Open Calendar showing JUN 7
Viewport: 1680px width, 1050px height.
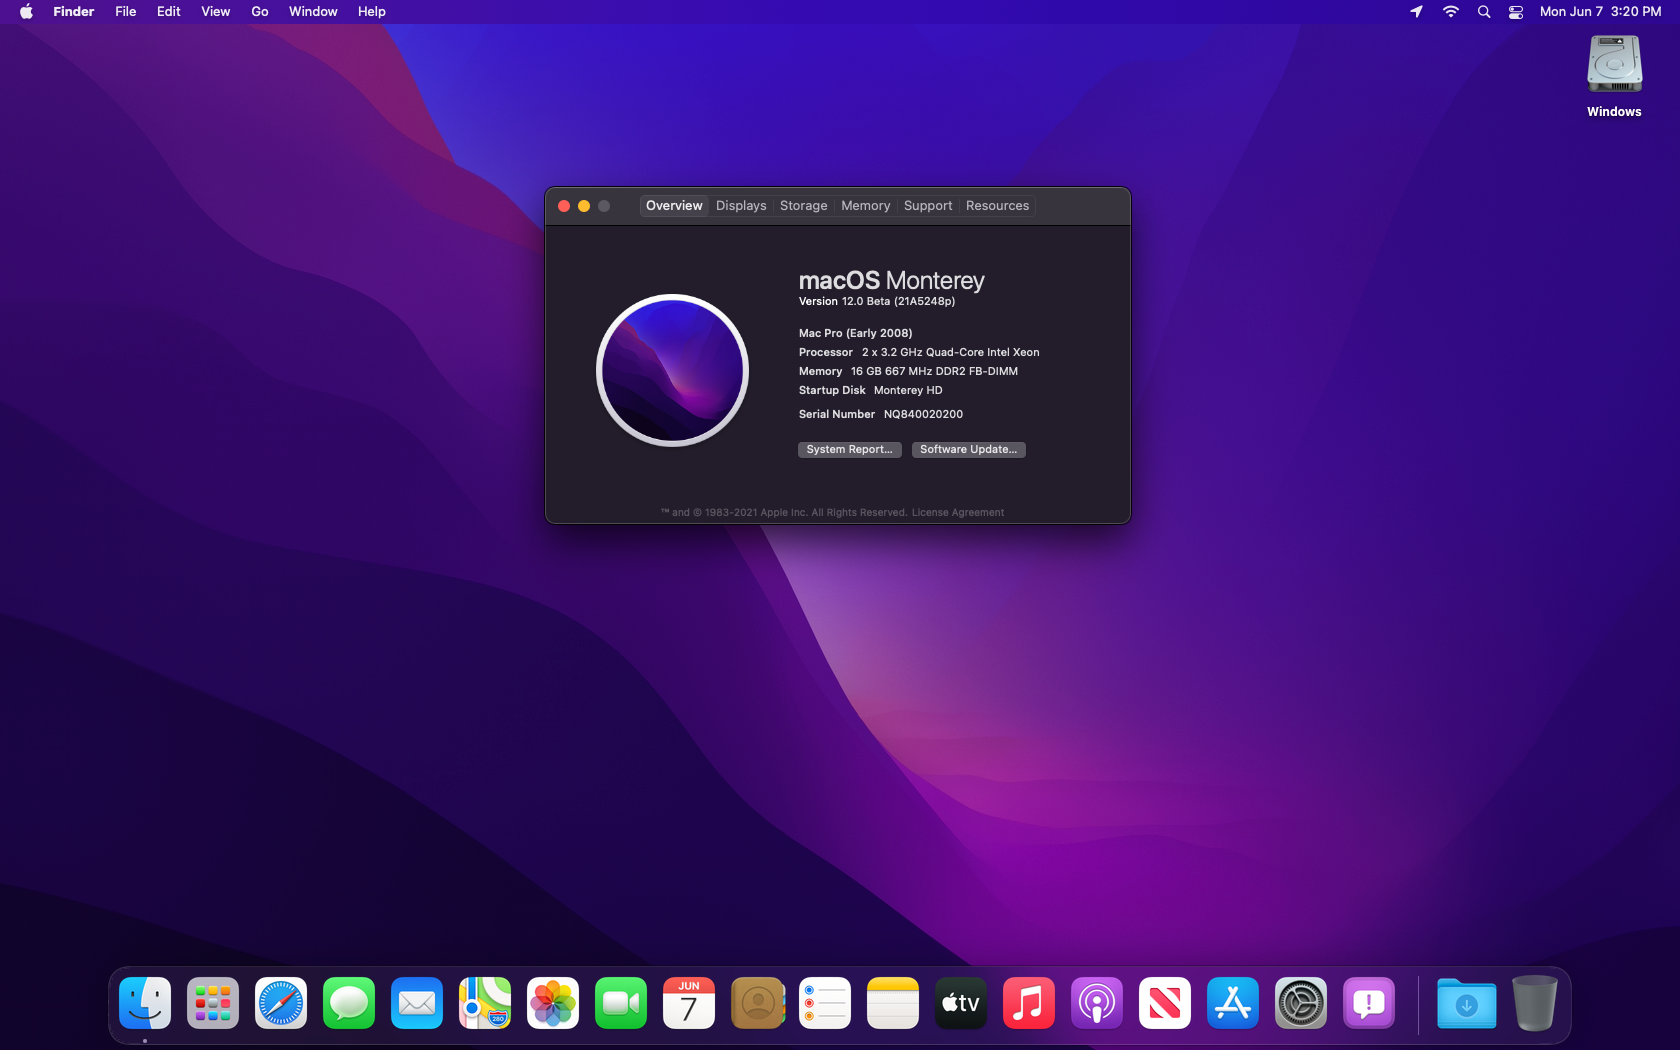point(689,1003)
